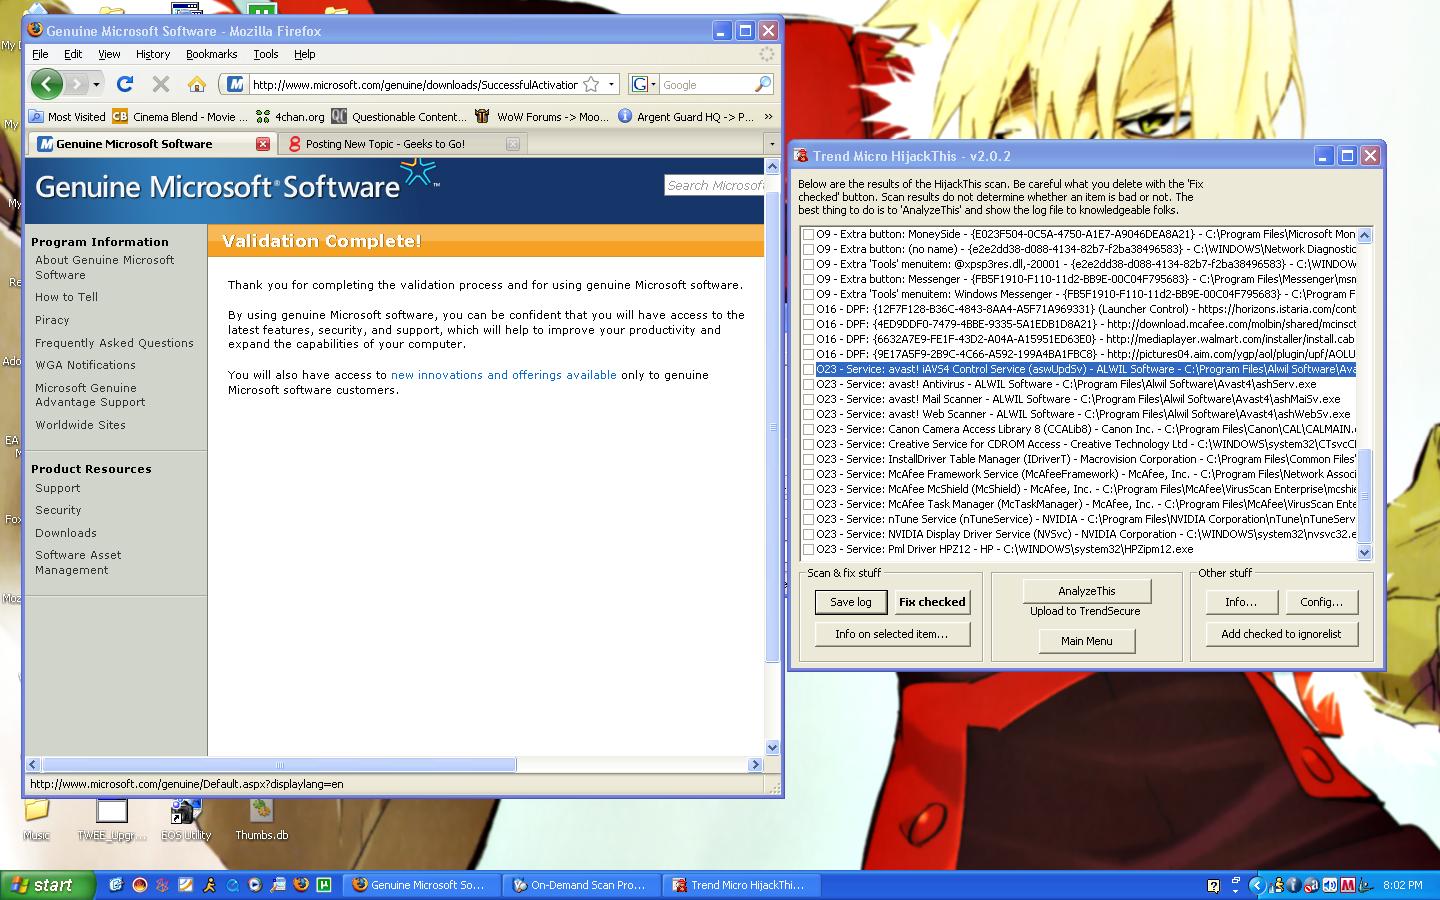The image size is (1440, 900).
Task: Check the O23 avast! Antivirus service entry
Action: click(808, 385)
